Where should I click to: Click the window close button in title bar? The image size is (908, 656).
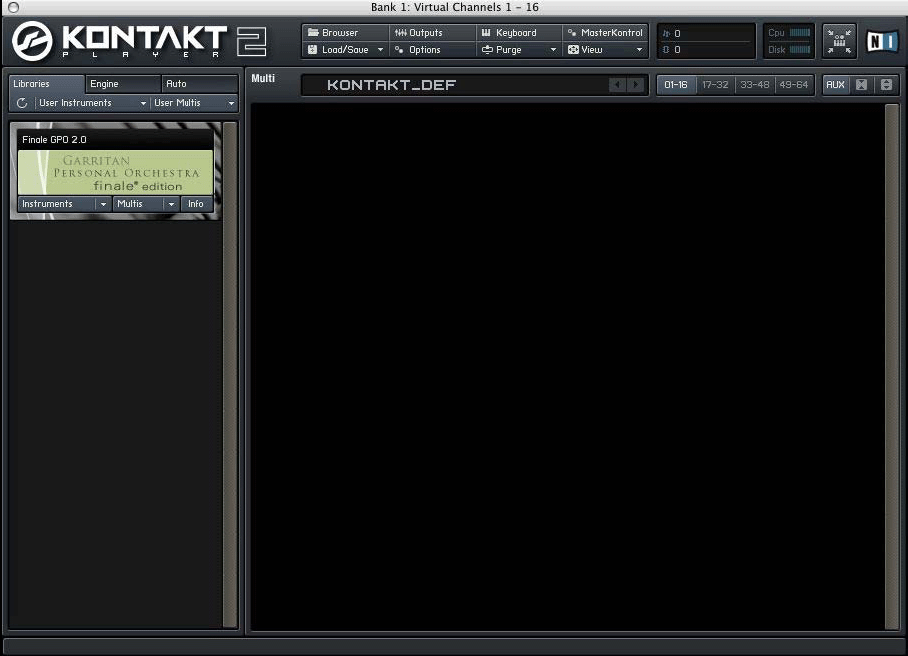point(13,7)
